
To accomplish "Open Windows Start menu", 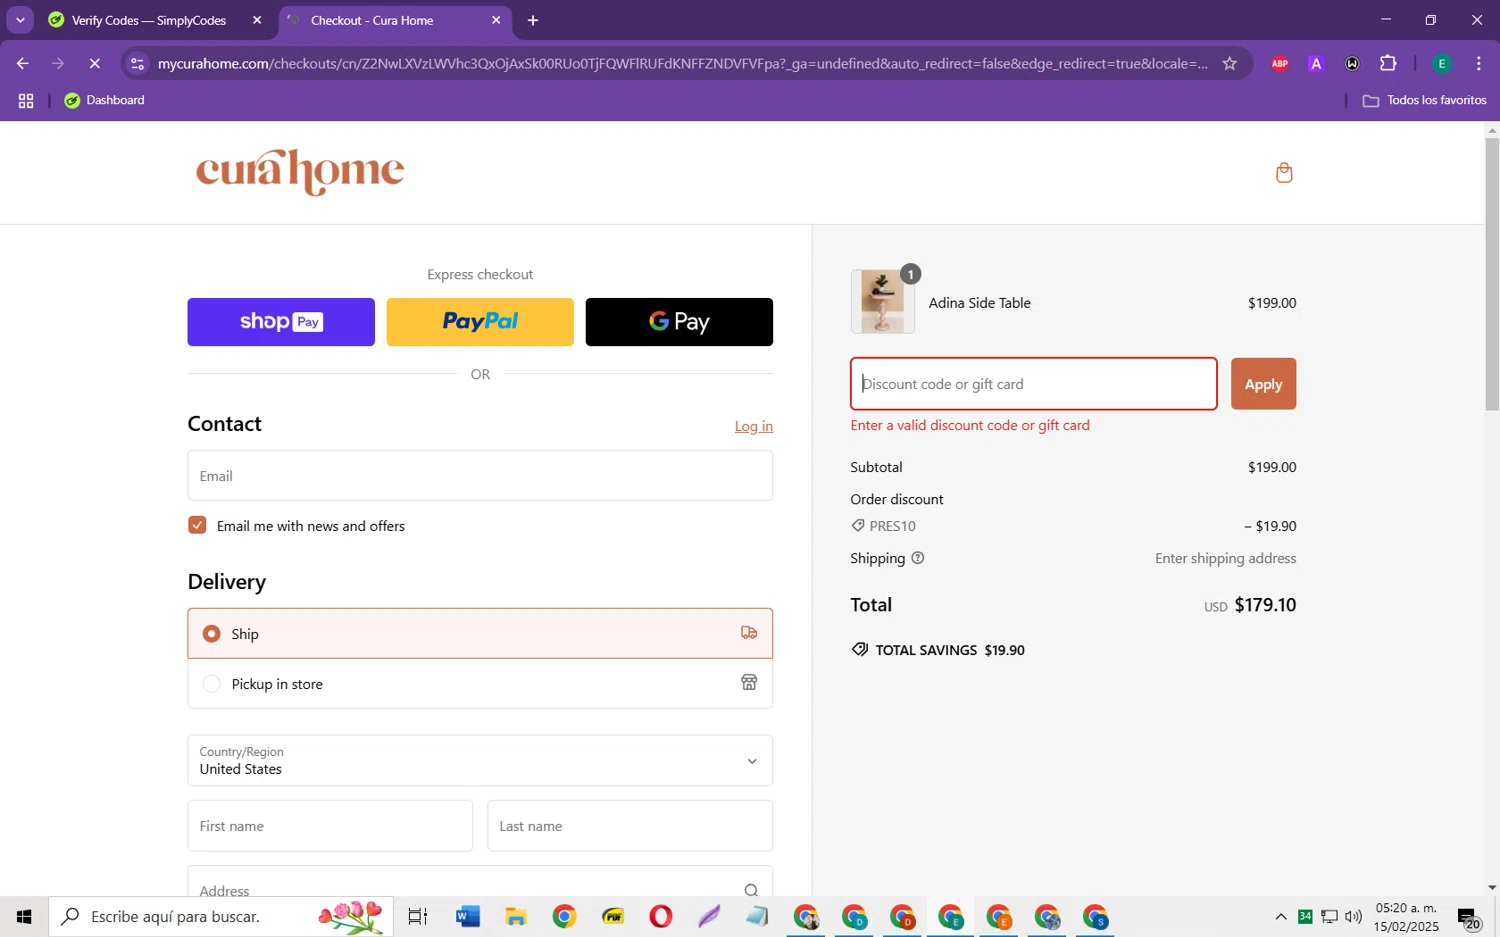I will [24, 916].
